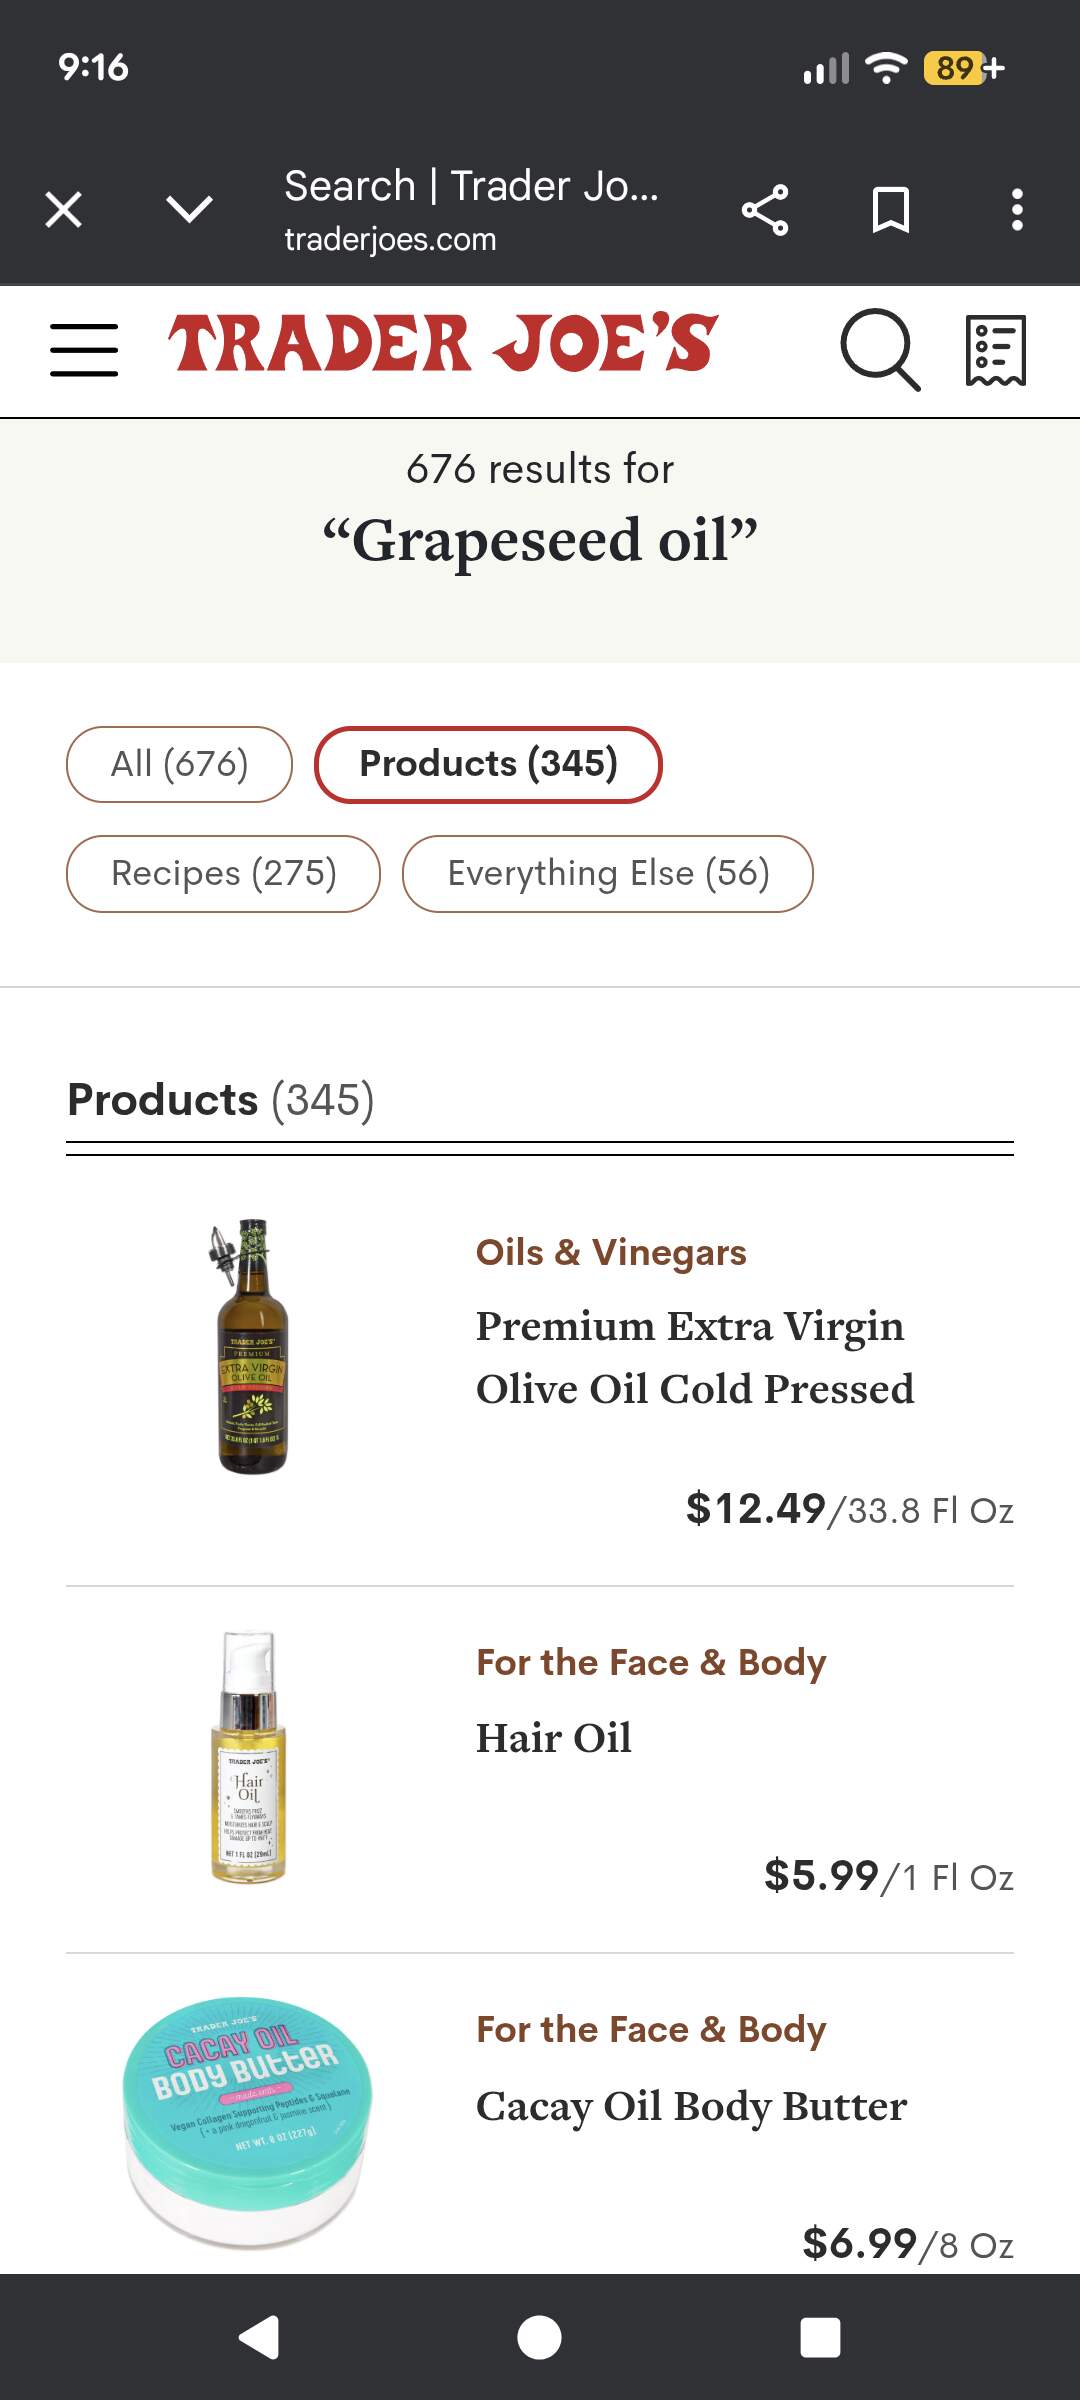Select the All (676) filter
Viewport: 1080px width, 2400px height.
point(179,764)
